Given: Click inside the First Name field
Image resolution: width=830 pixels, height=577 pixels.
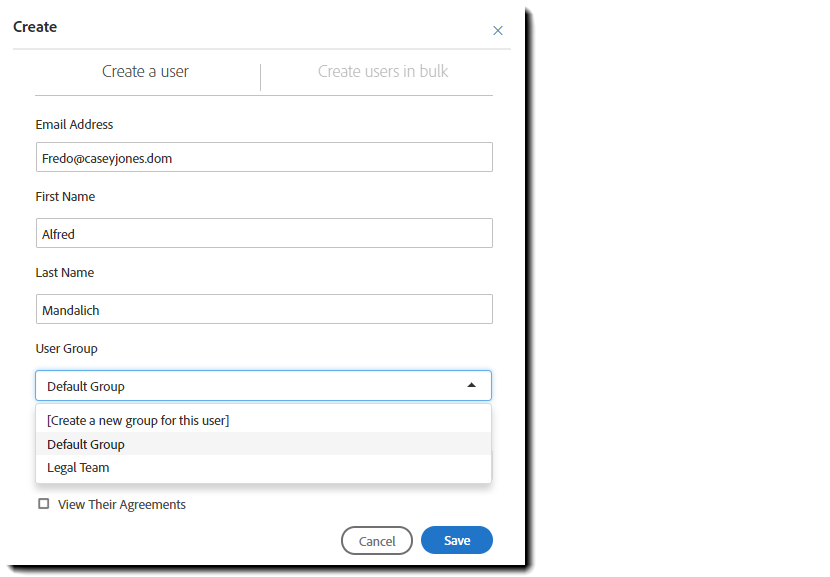Looking at the screenshot, I should [x=263, y=233].
